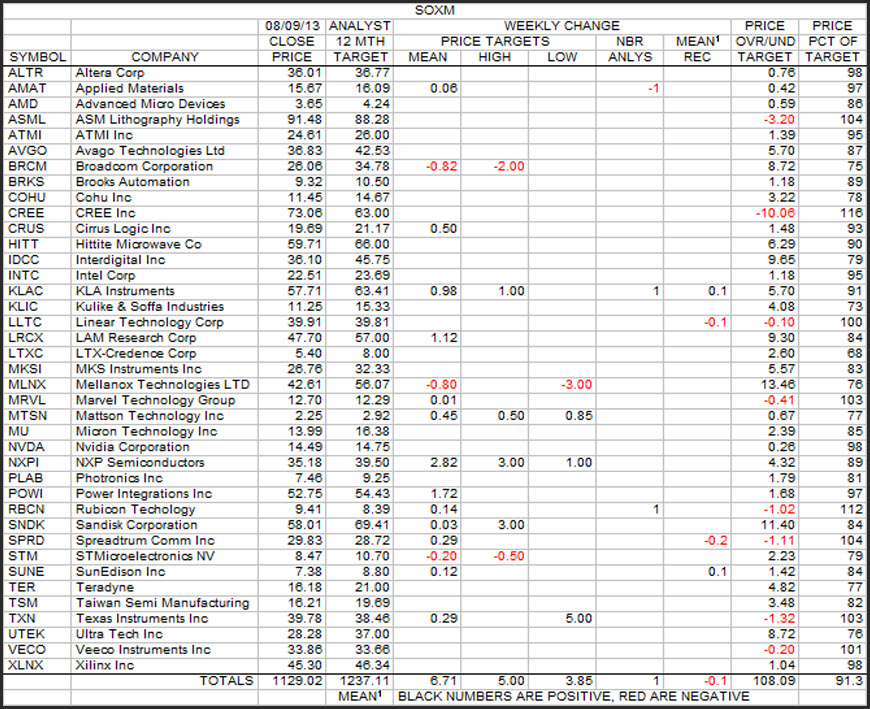Click Interdigital Inc company name
Screen dimensions: 870x709
click(x=120, y=260)
